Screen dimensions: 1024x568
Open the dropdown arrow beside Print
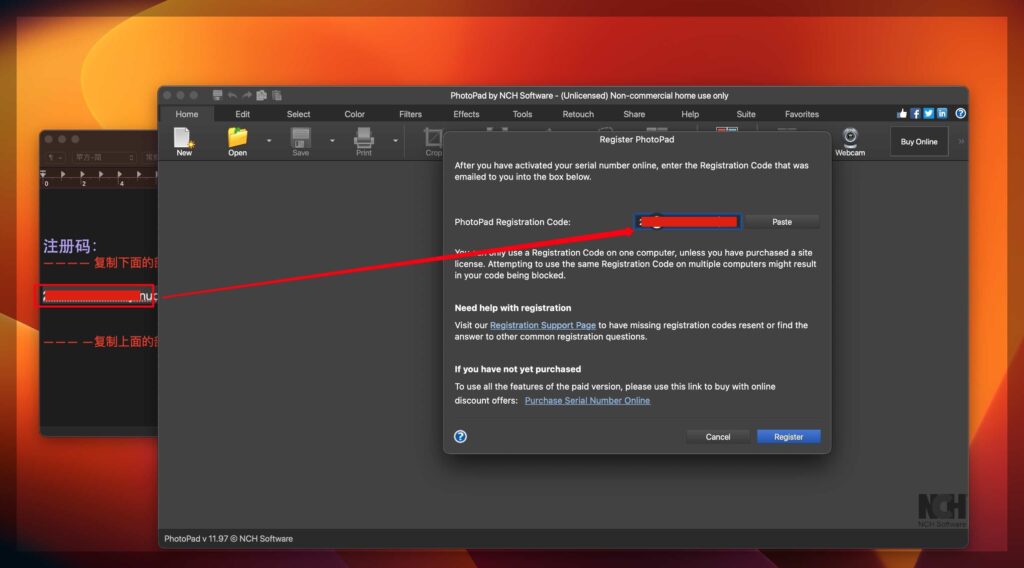pos(395,140)
